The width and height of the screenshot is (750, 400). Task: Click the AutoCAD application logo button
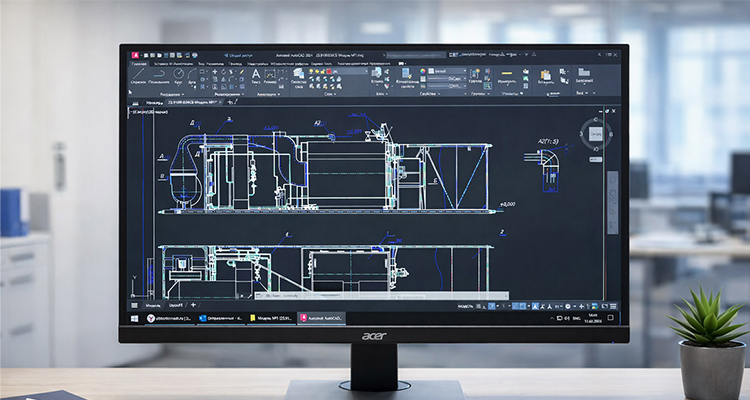(x=134, y=55)
